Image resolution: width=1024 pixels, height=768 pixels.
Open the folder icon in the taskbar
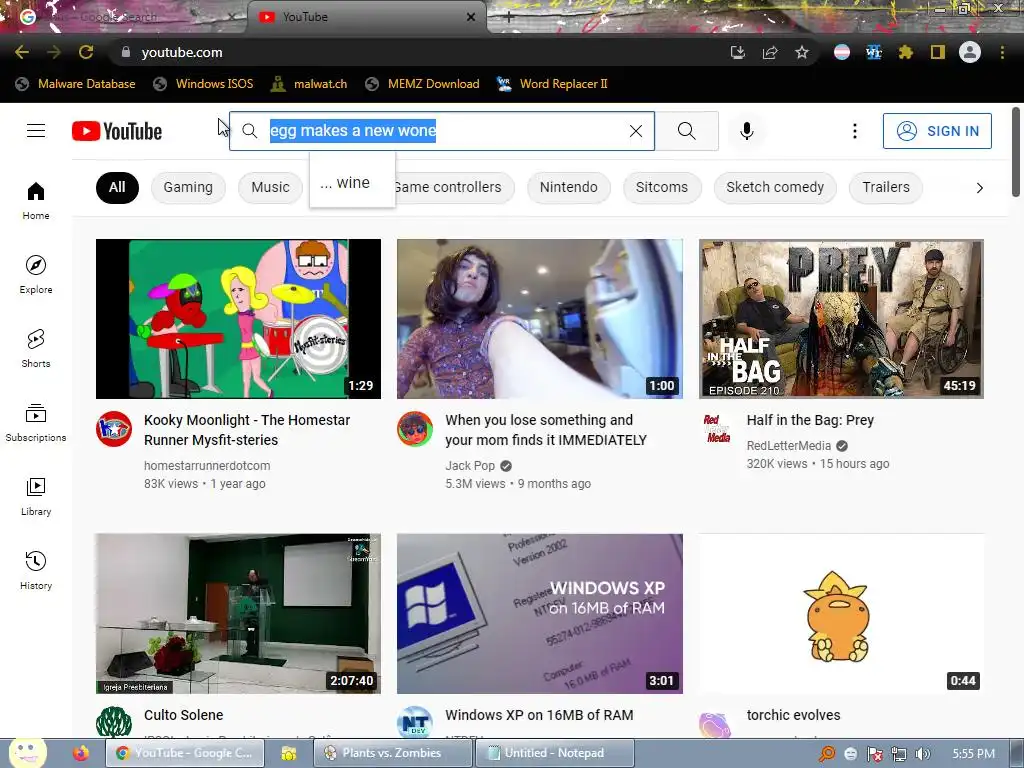(x=289, y=753)
